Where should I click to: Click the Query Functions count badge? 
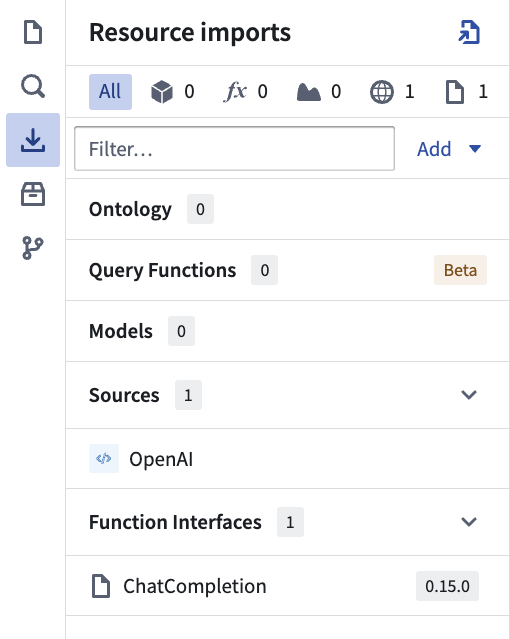265,270
